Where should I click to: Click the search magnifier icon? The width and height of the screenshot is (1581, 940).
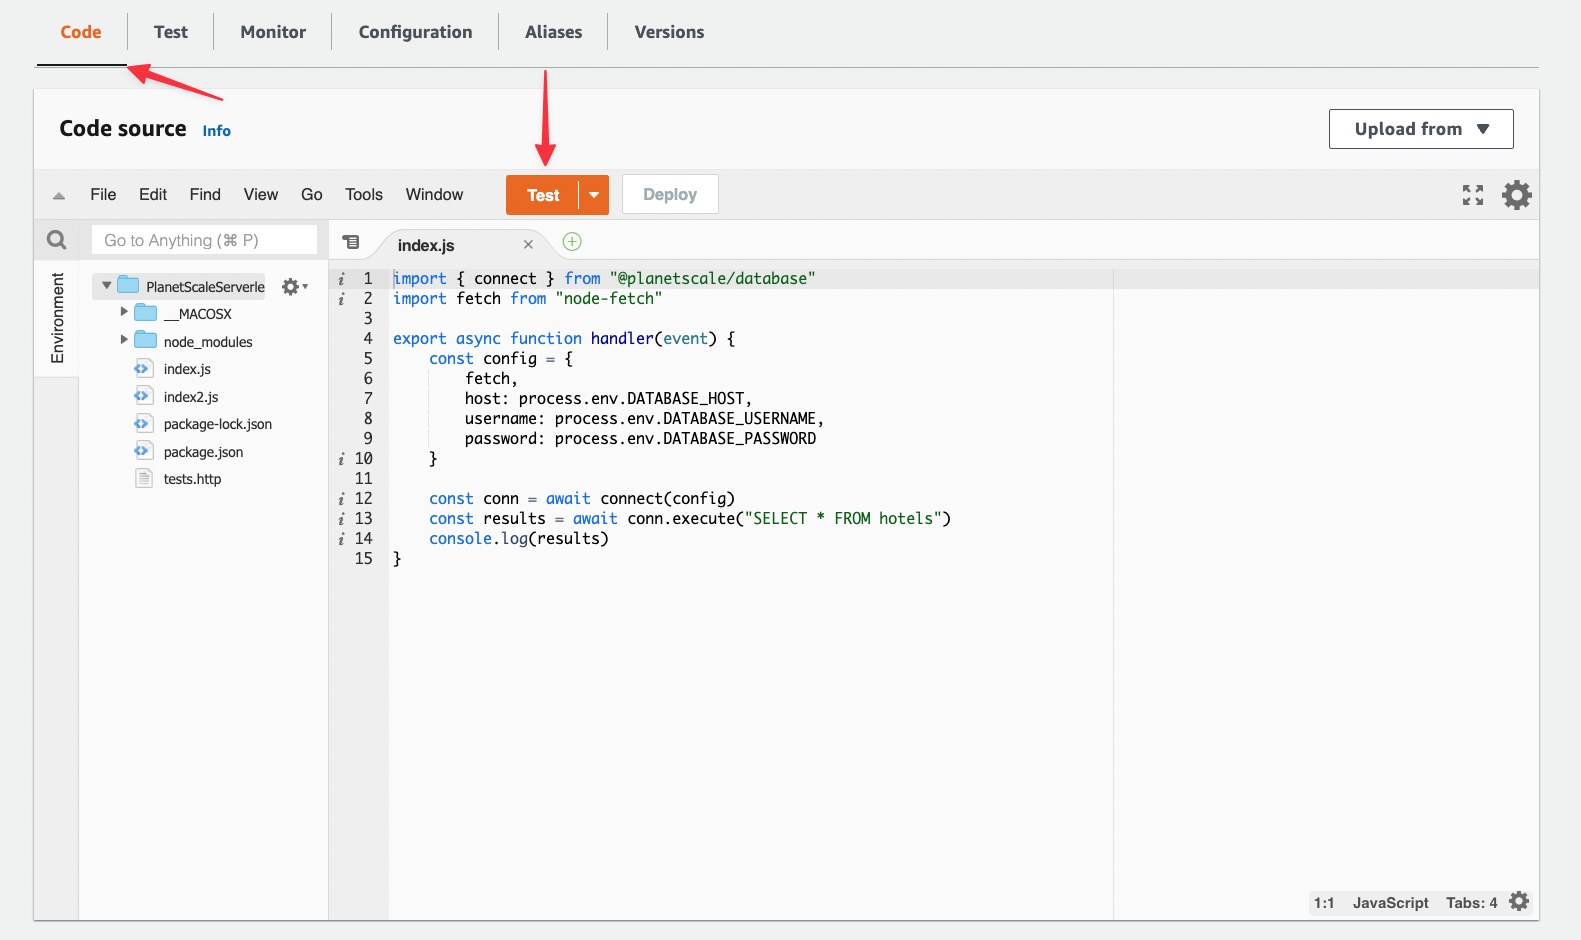point(57,240)
